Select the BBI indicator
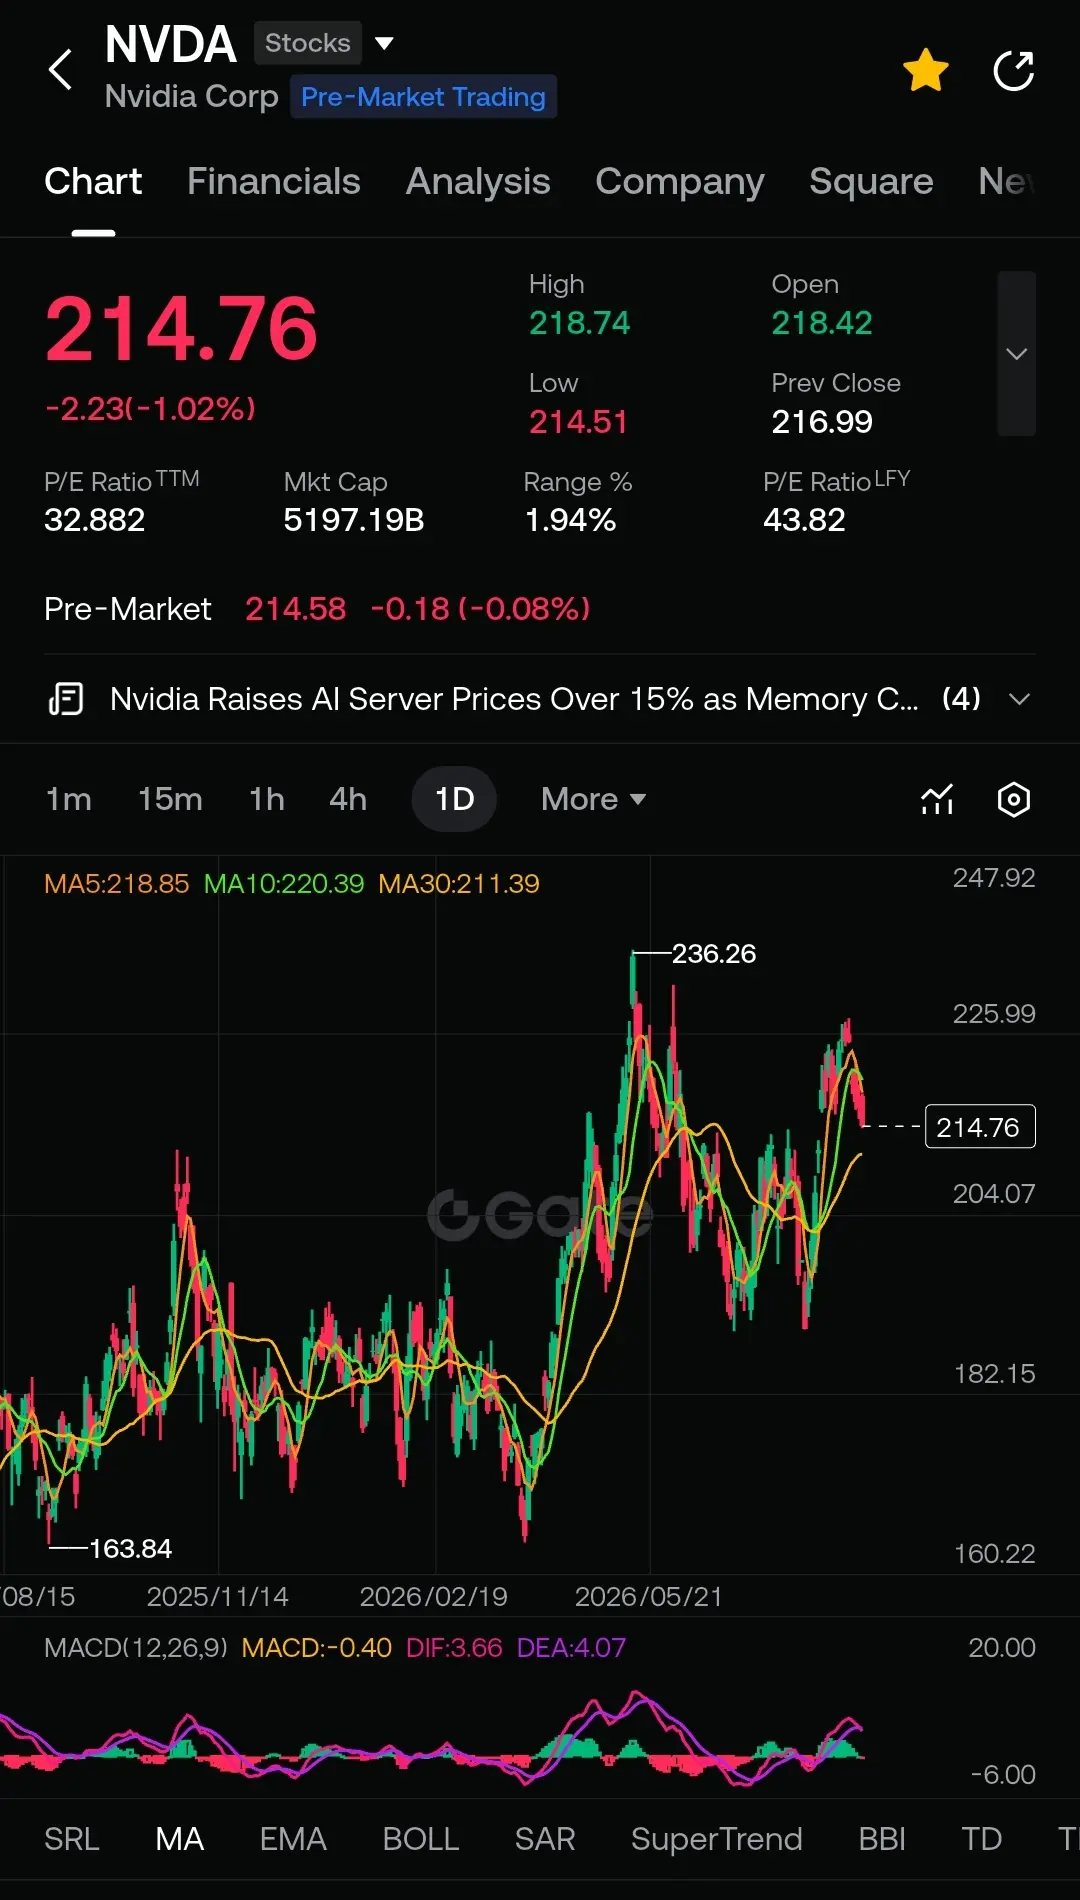The image size is (1080, 1900). [x=882, y=1839]
